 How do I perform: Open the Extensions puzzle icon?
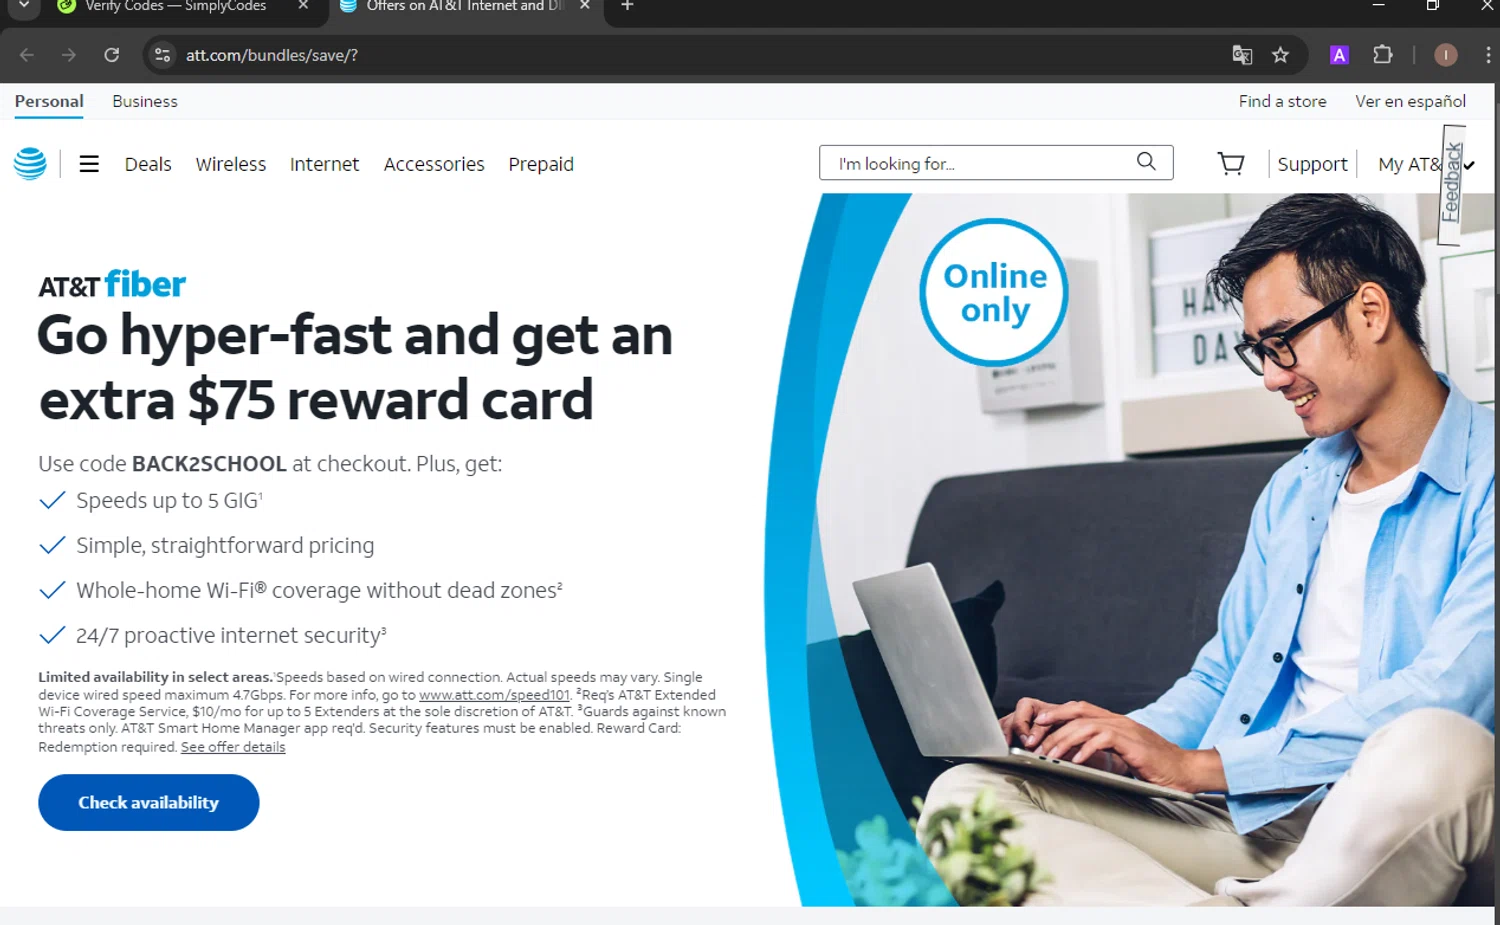tap(1383, 55)
